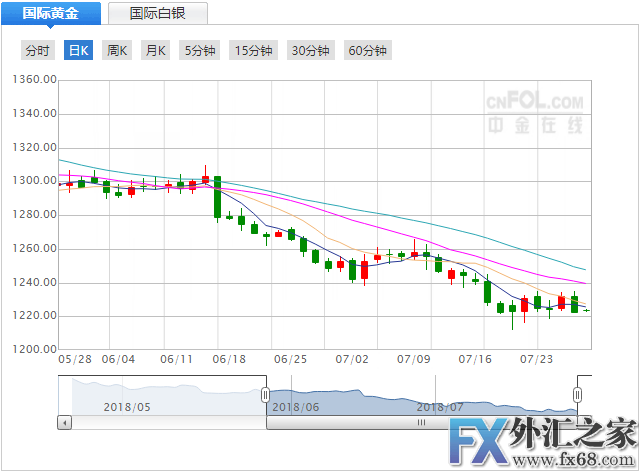Select the 分时 chart view
This screenshot has width=639, height=471.
click(x=38, y=51)
